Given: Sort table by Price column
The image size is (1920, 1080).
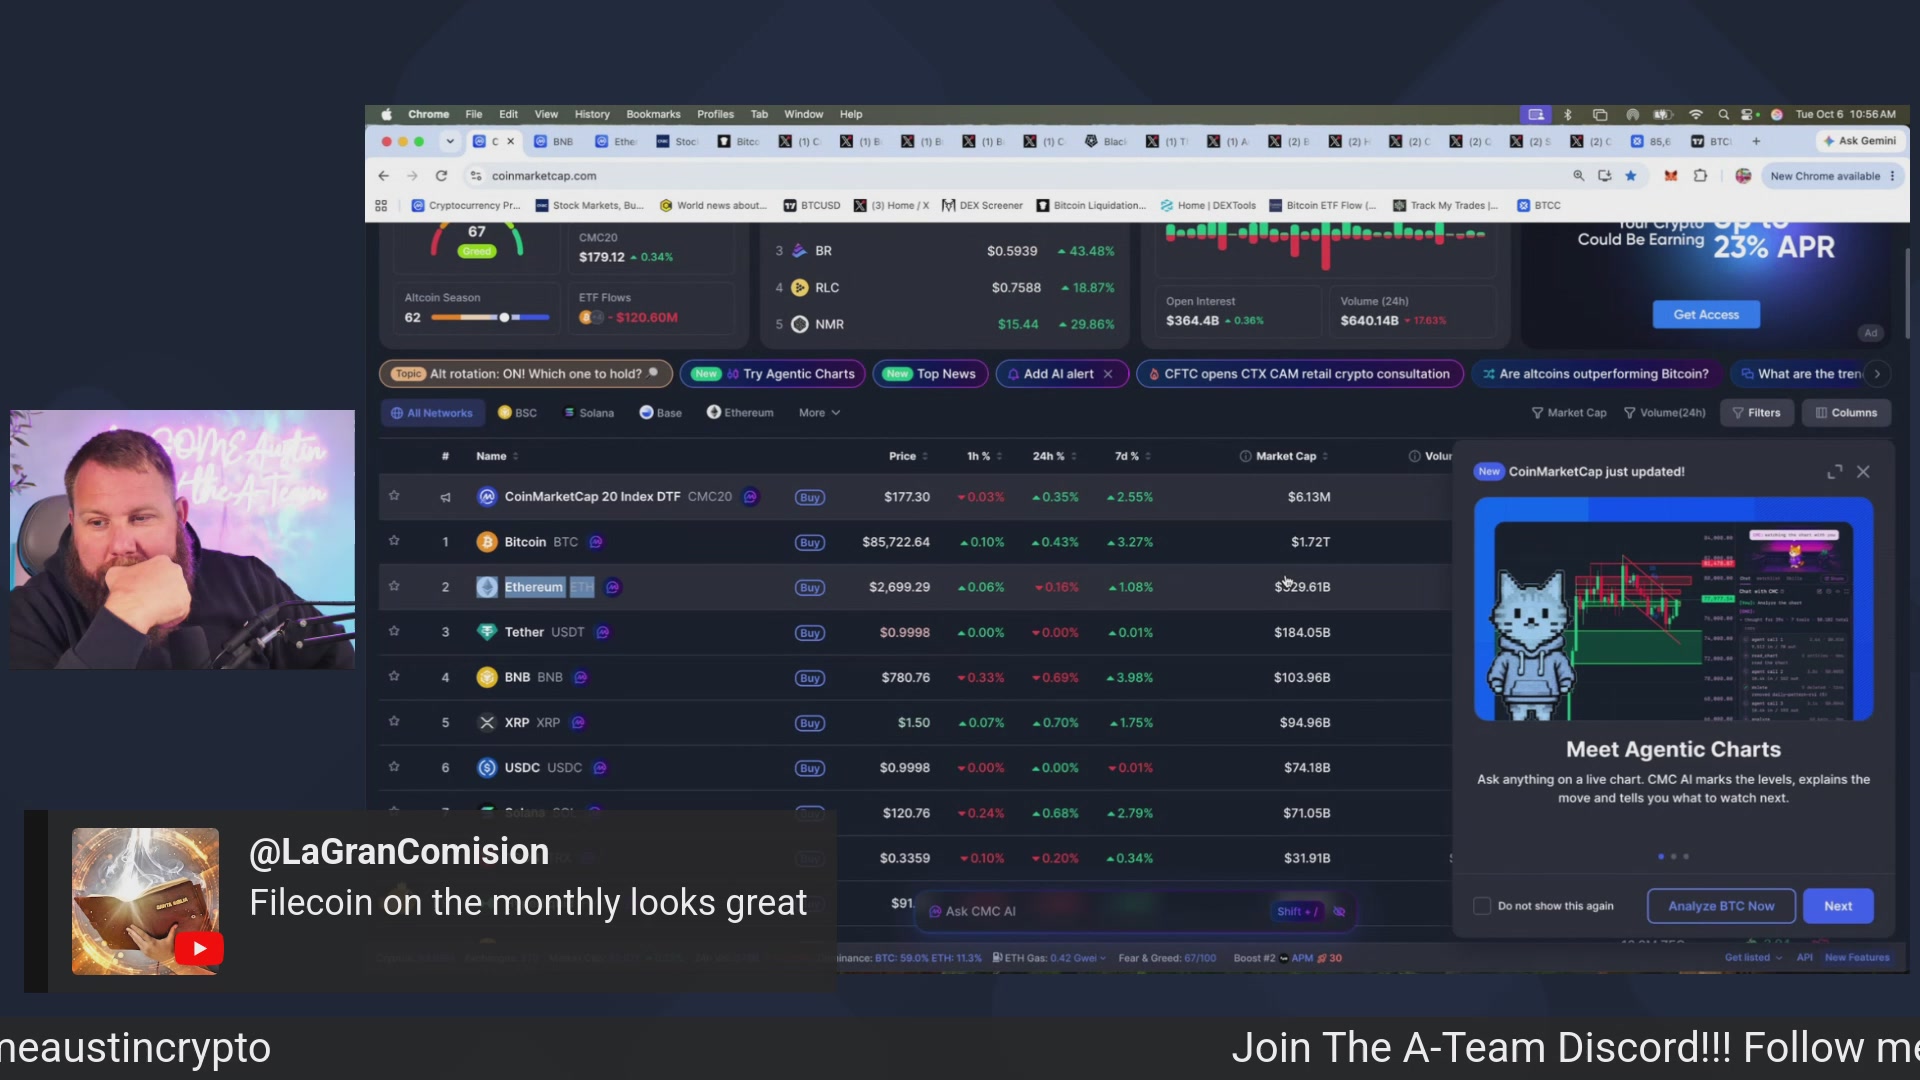Looking at the screenshot, I should pyautogui.click(x=908, y=456).
